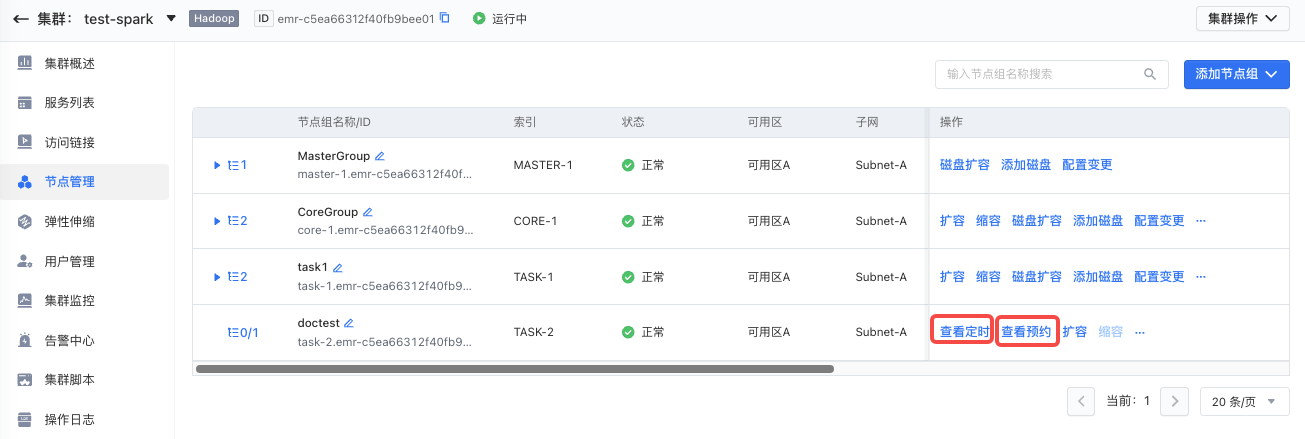Edit the MasterGroup name with pencil icon

(380, 156)
